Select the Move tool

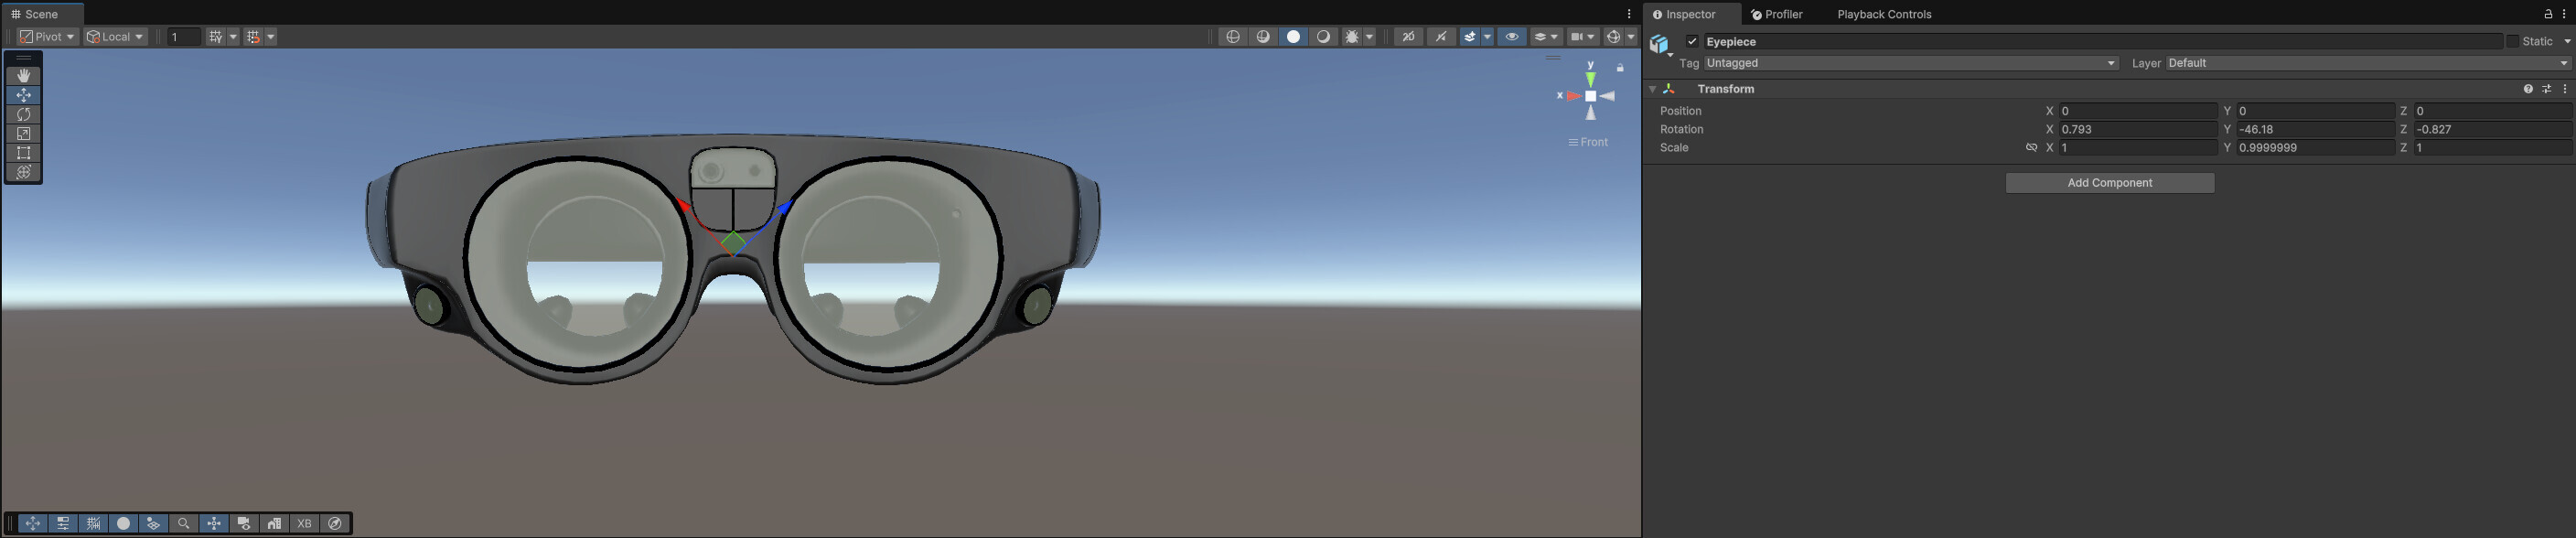[x=24, y=95]
